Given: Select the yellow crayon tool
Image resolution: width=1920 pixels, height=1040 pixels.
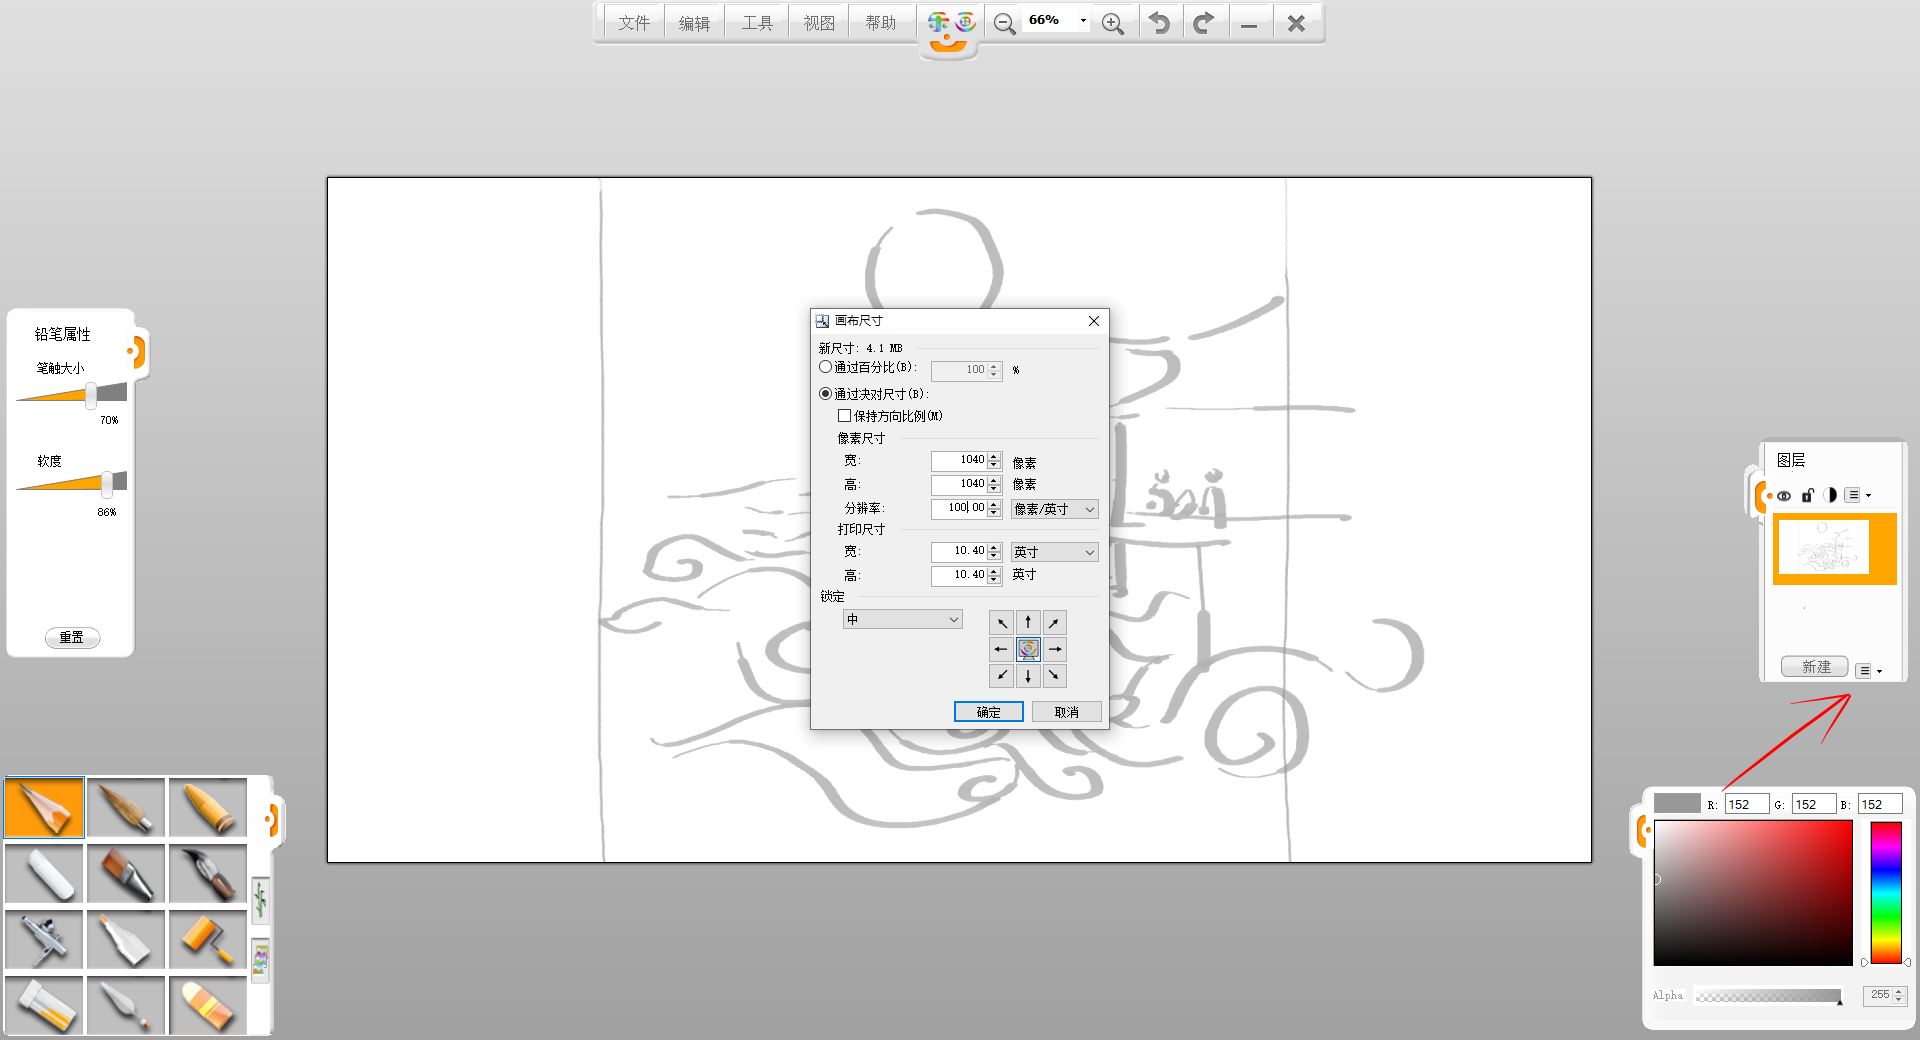Looking at the screenshot, I should click(x=208, y=806).
